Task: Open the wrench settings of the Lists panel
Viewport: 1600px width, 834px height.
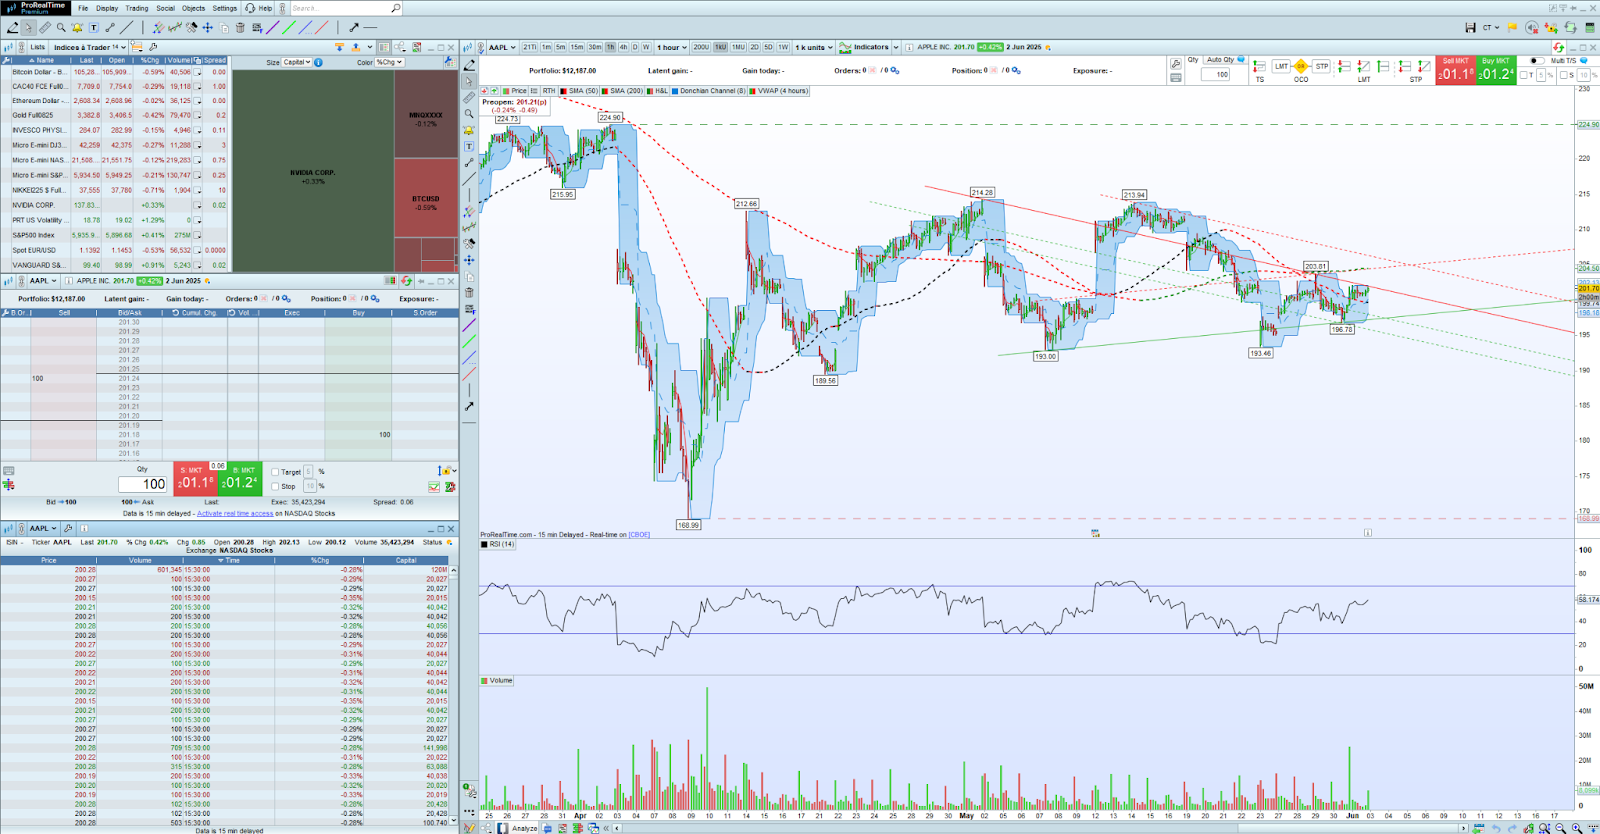Action: point(153,47)
